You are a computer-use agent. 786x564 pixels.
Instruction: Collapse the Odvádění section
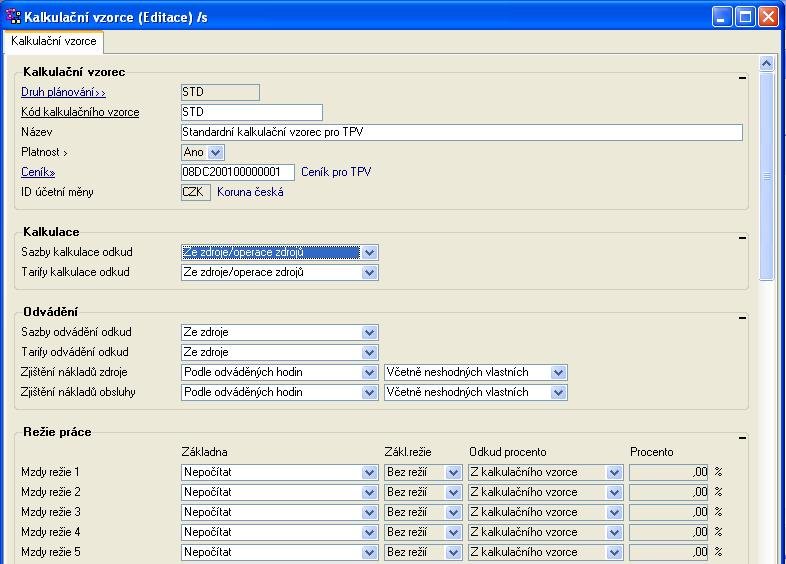point(742,317)
